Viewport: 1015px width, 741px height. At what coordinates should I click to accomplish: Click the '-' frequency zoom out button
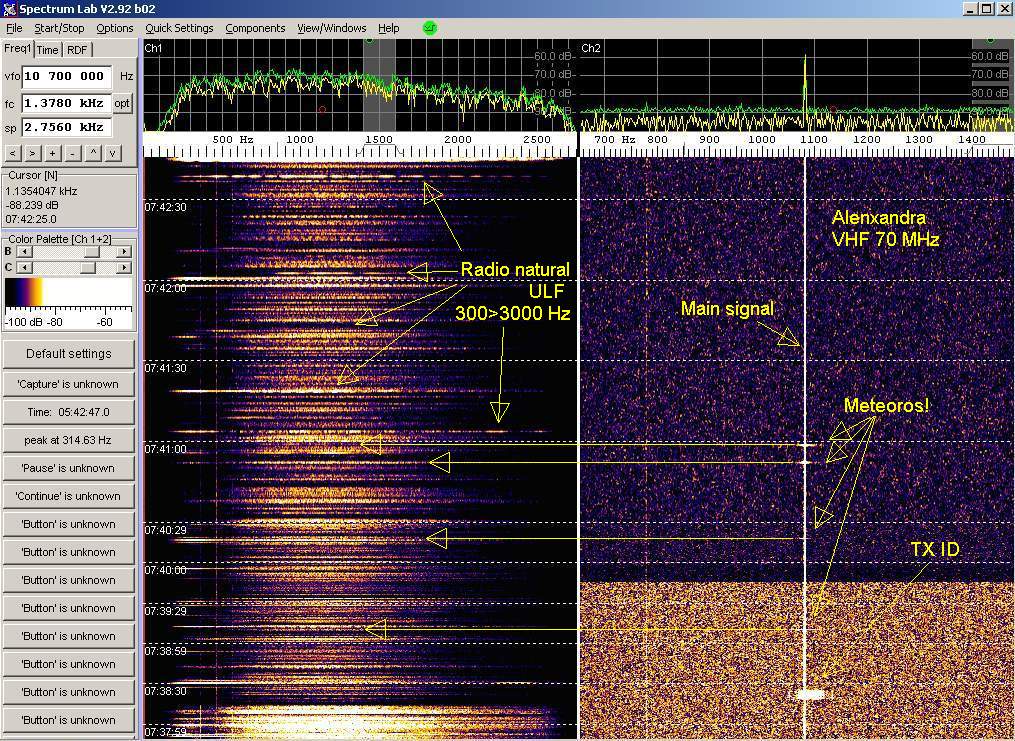click(72, 153)
